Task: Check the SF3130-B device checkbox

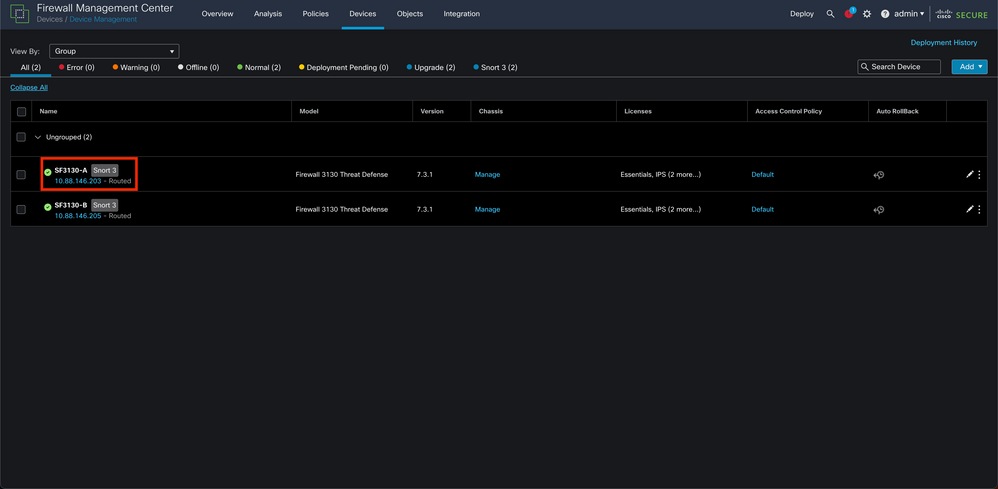Action: coord(21,209)
